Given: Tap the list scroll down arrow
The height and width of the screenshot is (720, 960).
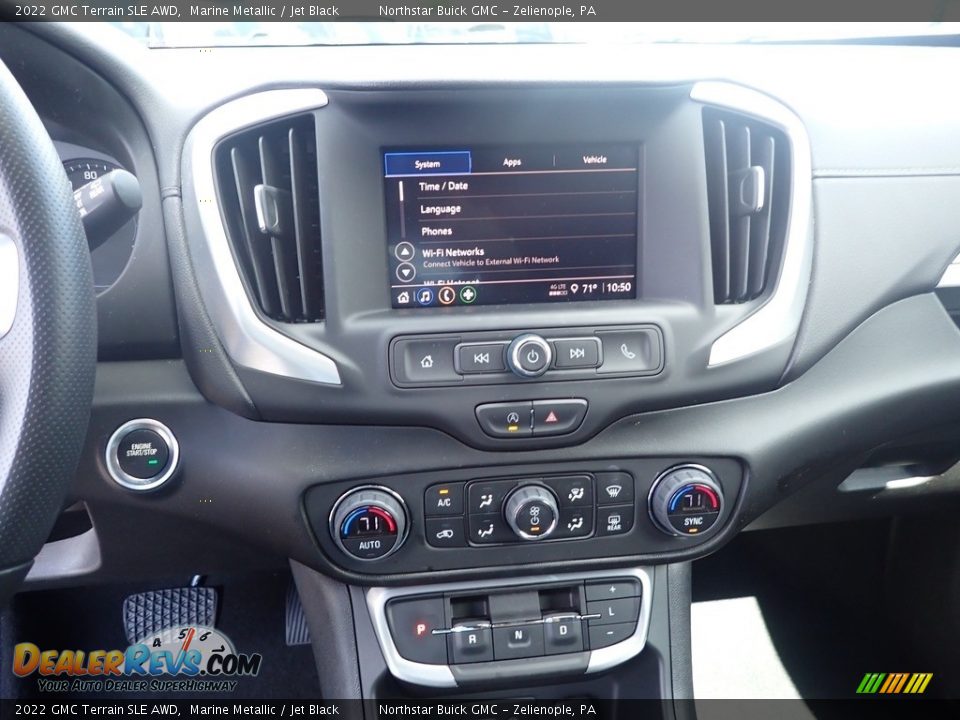Looking at the screenshot, I should click(405, 272).
